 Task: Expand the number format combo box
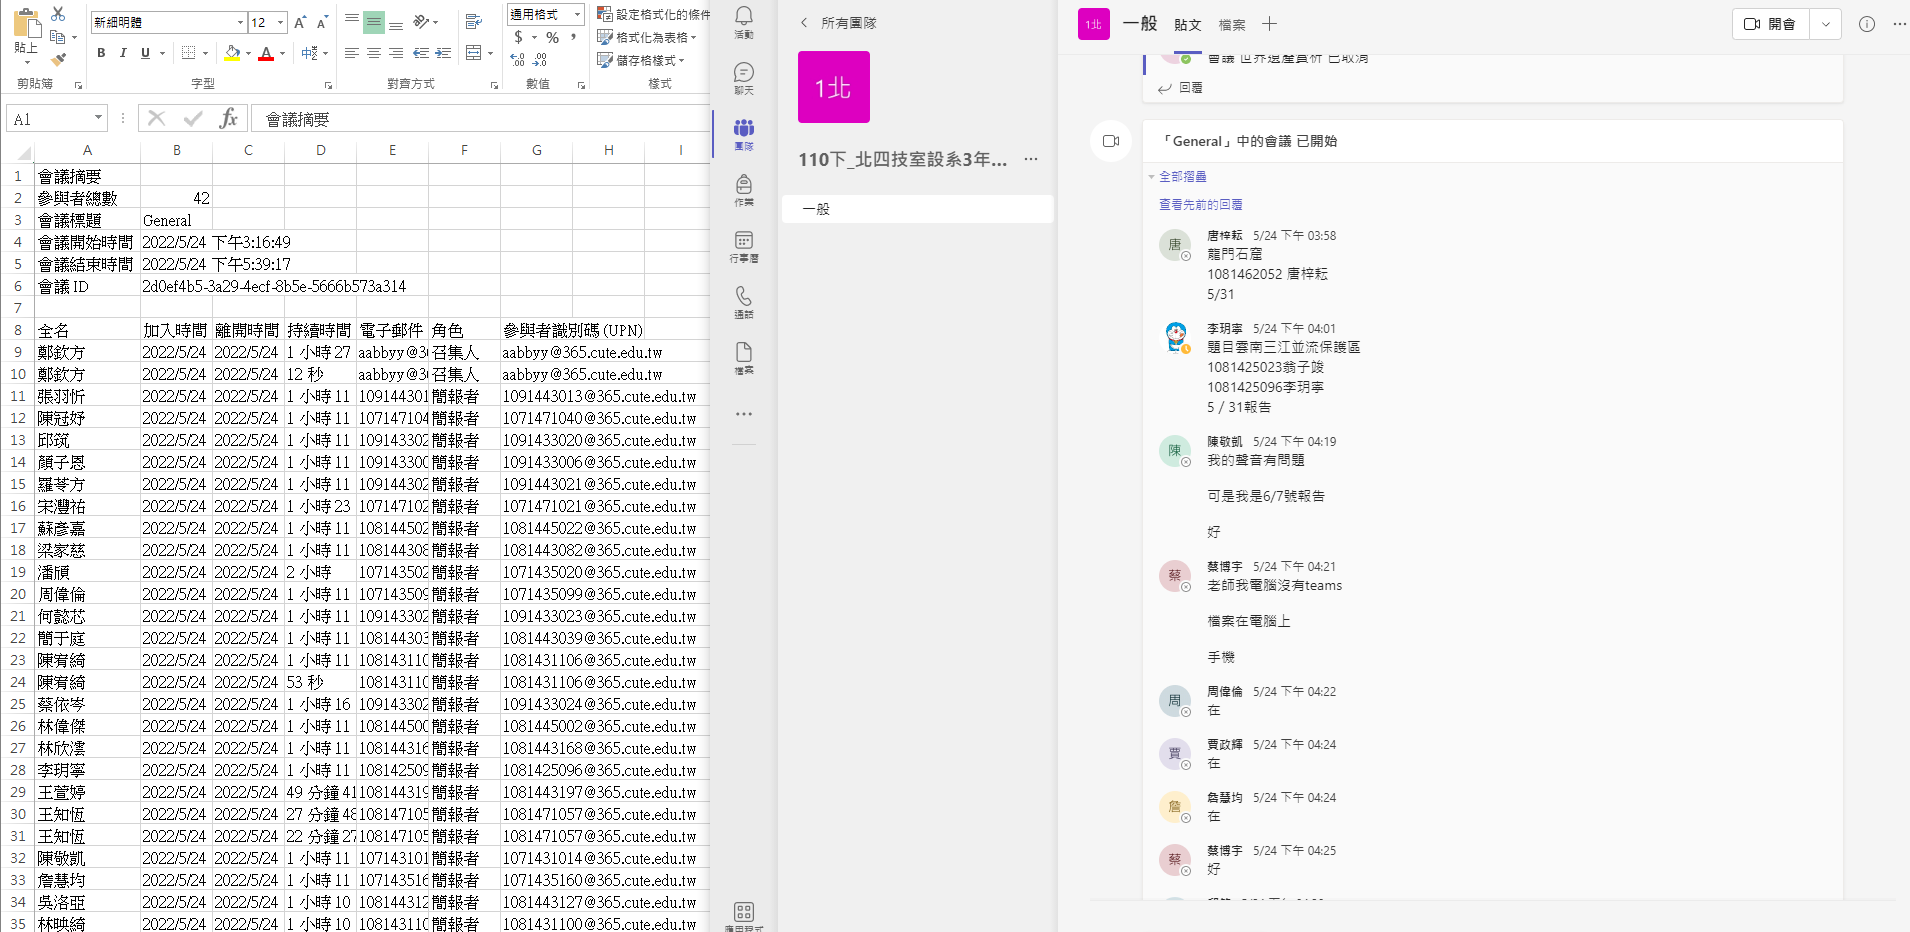(577, 14)
